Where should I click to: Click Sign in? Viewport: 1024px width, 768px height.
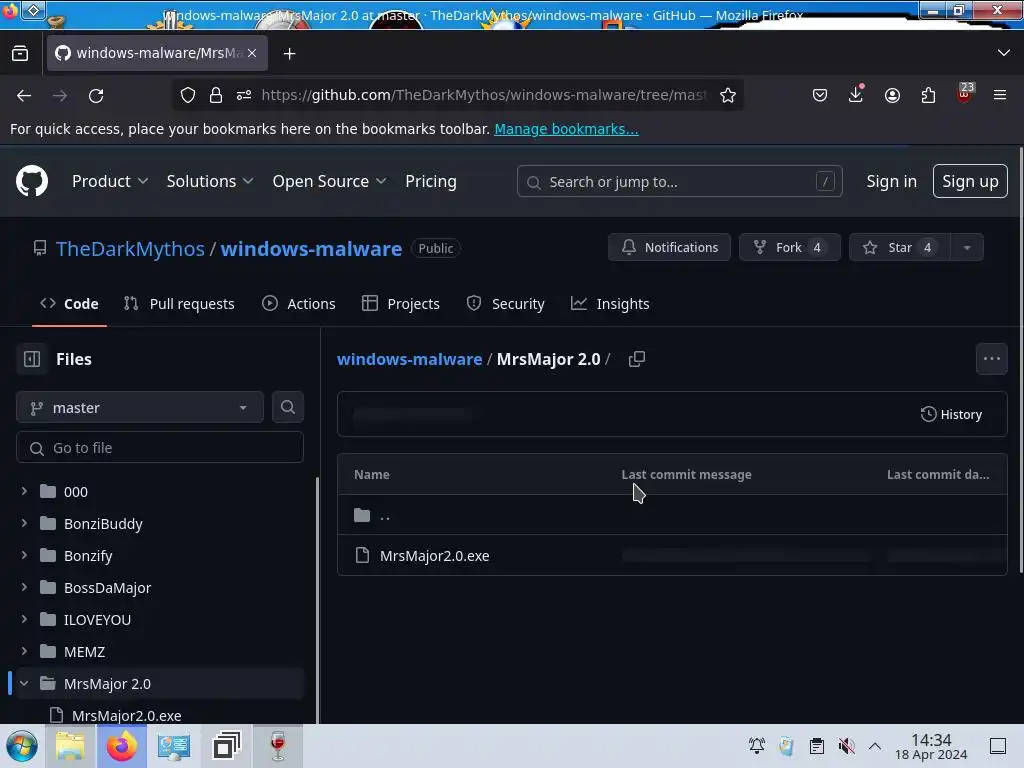[891, 181]
